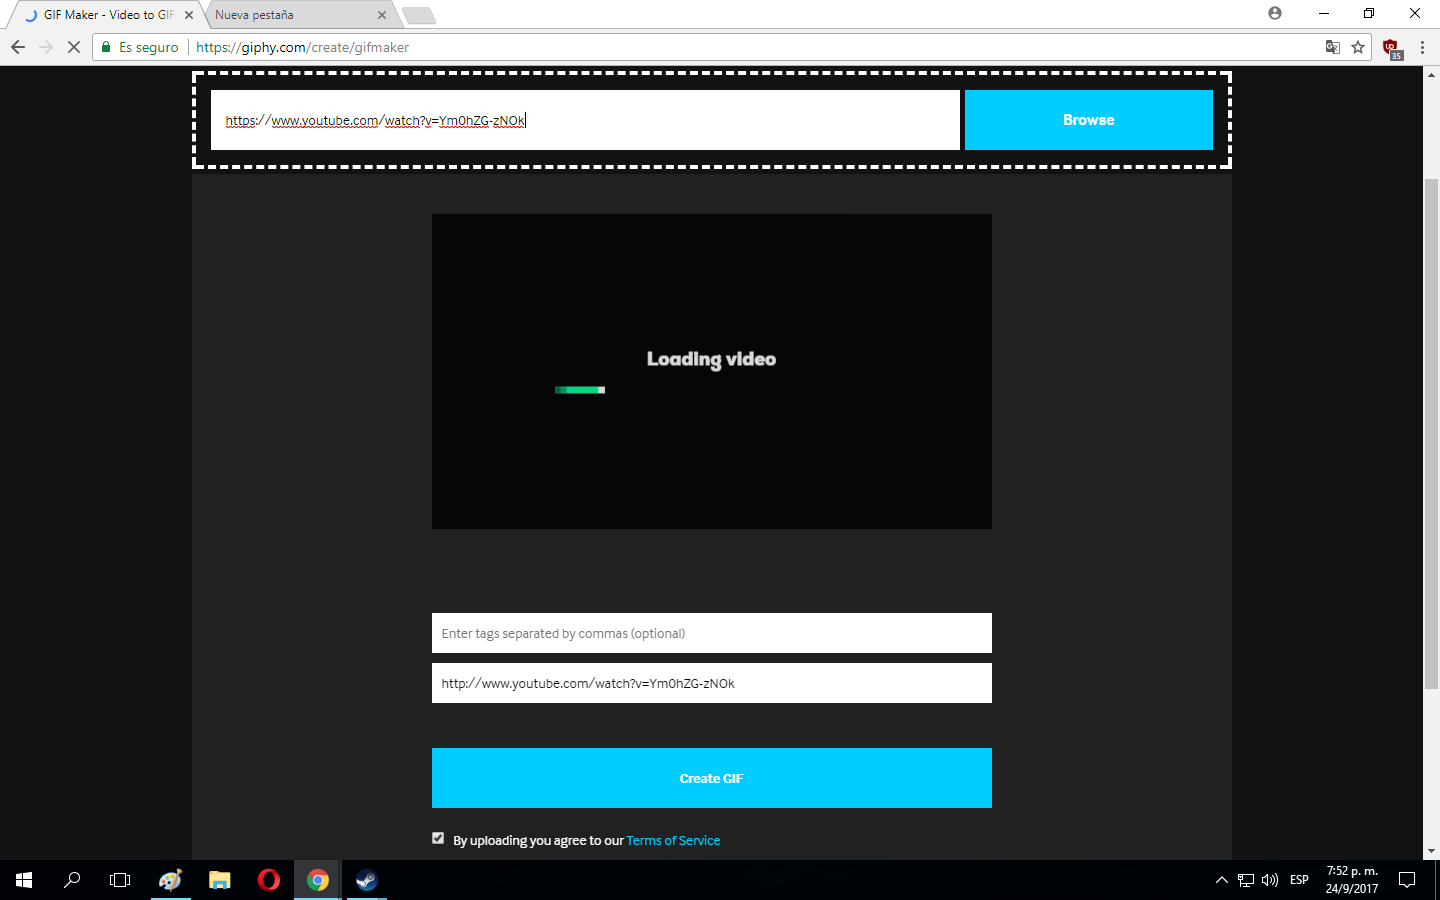Image resolution: width=1440 pixels, height=900 pixels.
Task: Open the Paint app on the taskbar
Action: tap(170, 880)
